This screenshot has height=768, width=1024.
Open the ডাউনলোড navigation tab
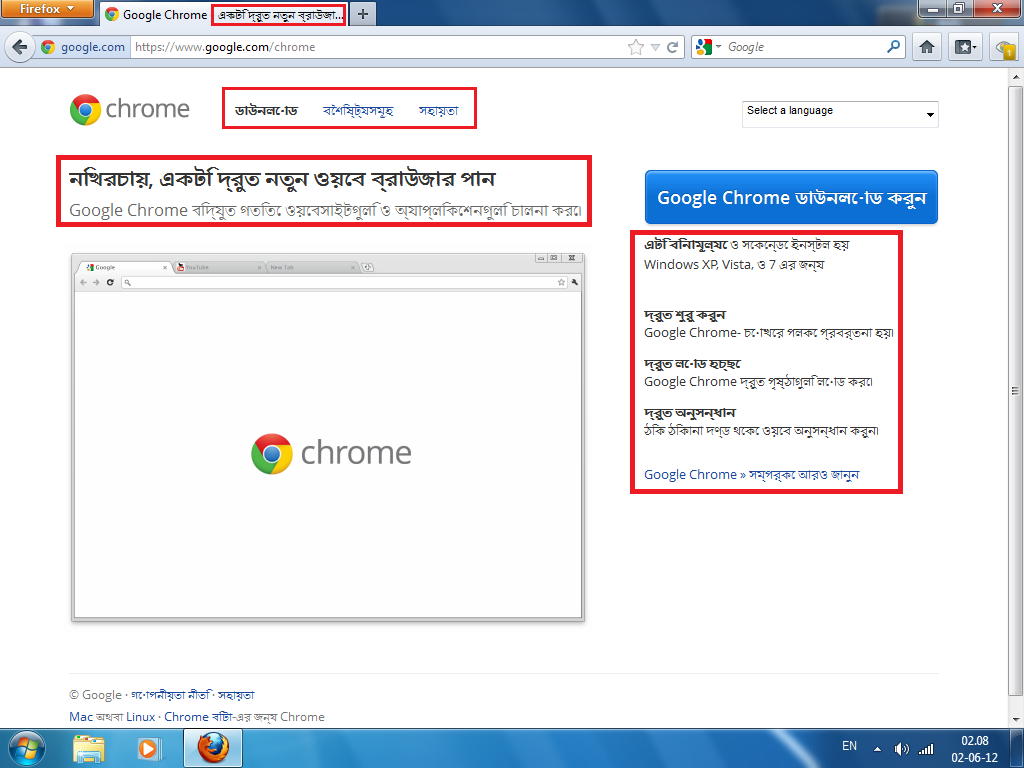(x=266, y=110)
